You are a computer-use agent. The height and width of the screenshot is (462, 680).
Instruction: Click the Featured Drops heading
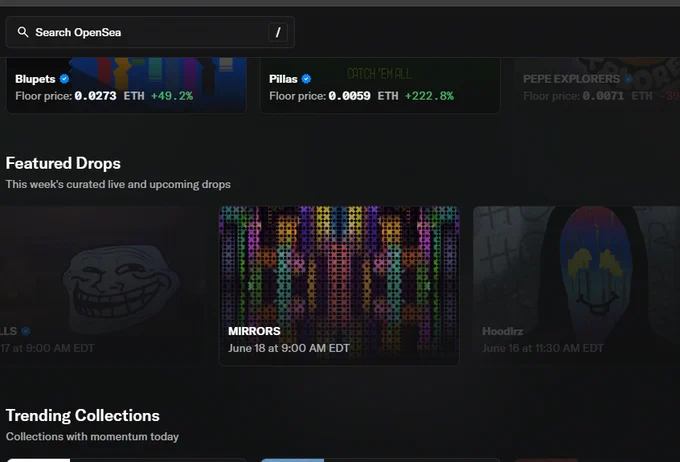point(63,163)
